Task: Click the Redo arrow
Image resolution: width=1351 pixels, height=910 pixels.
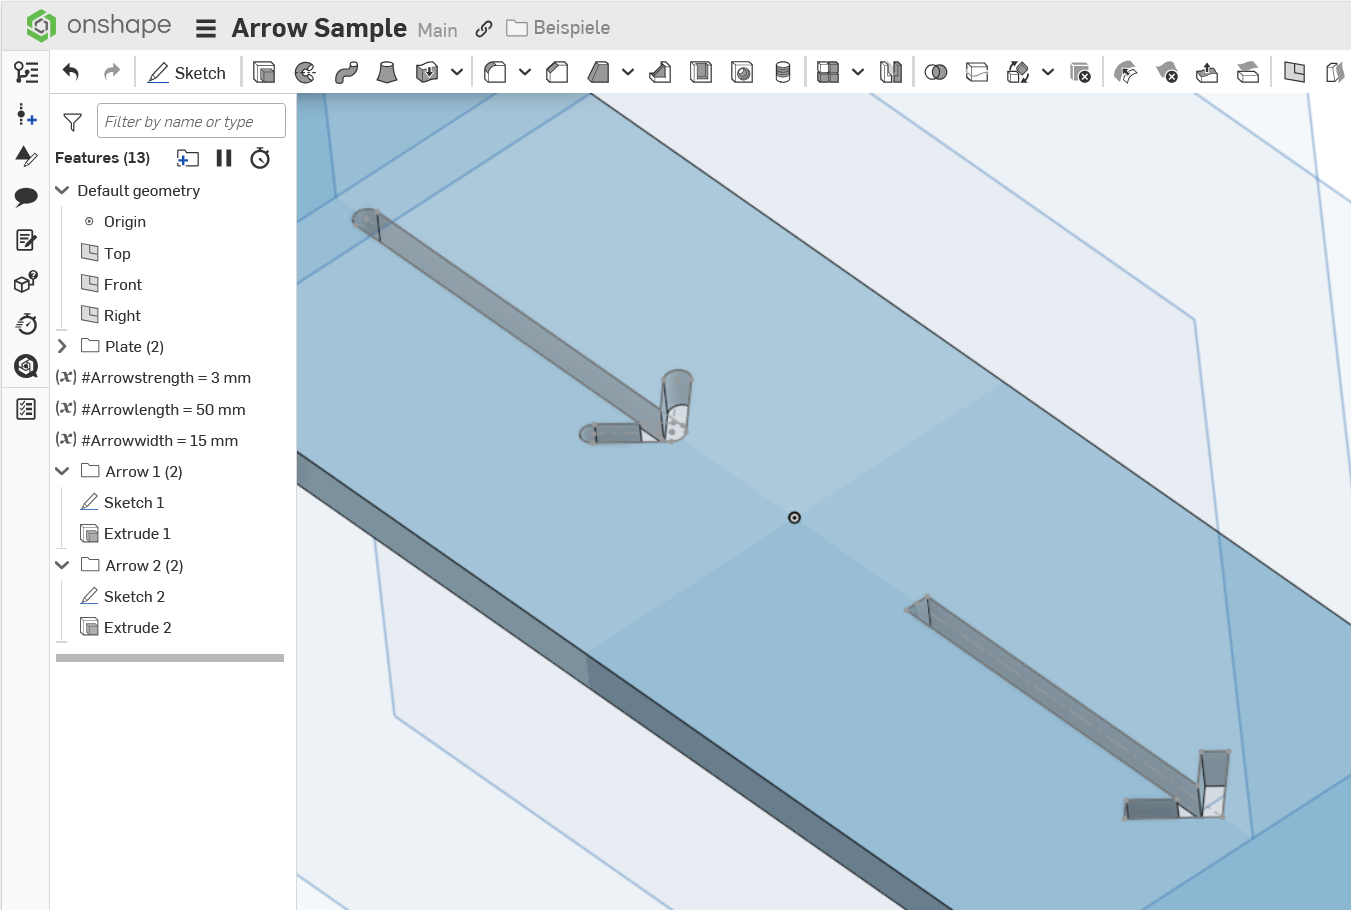Action: [112, 71]
